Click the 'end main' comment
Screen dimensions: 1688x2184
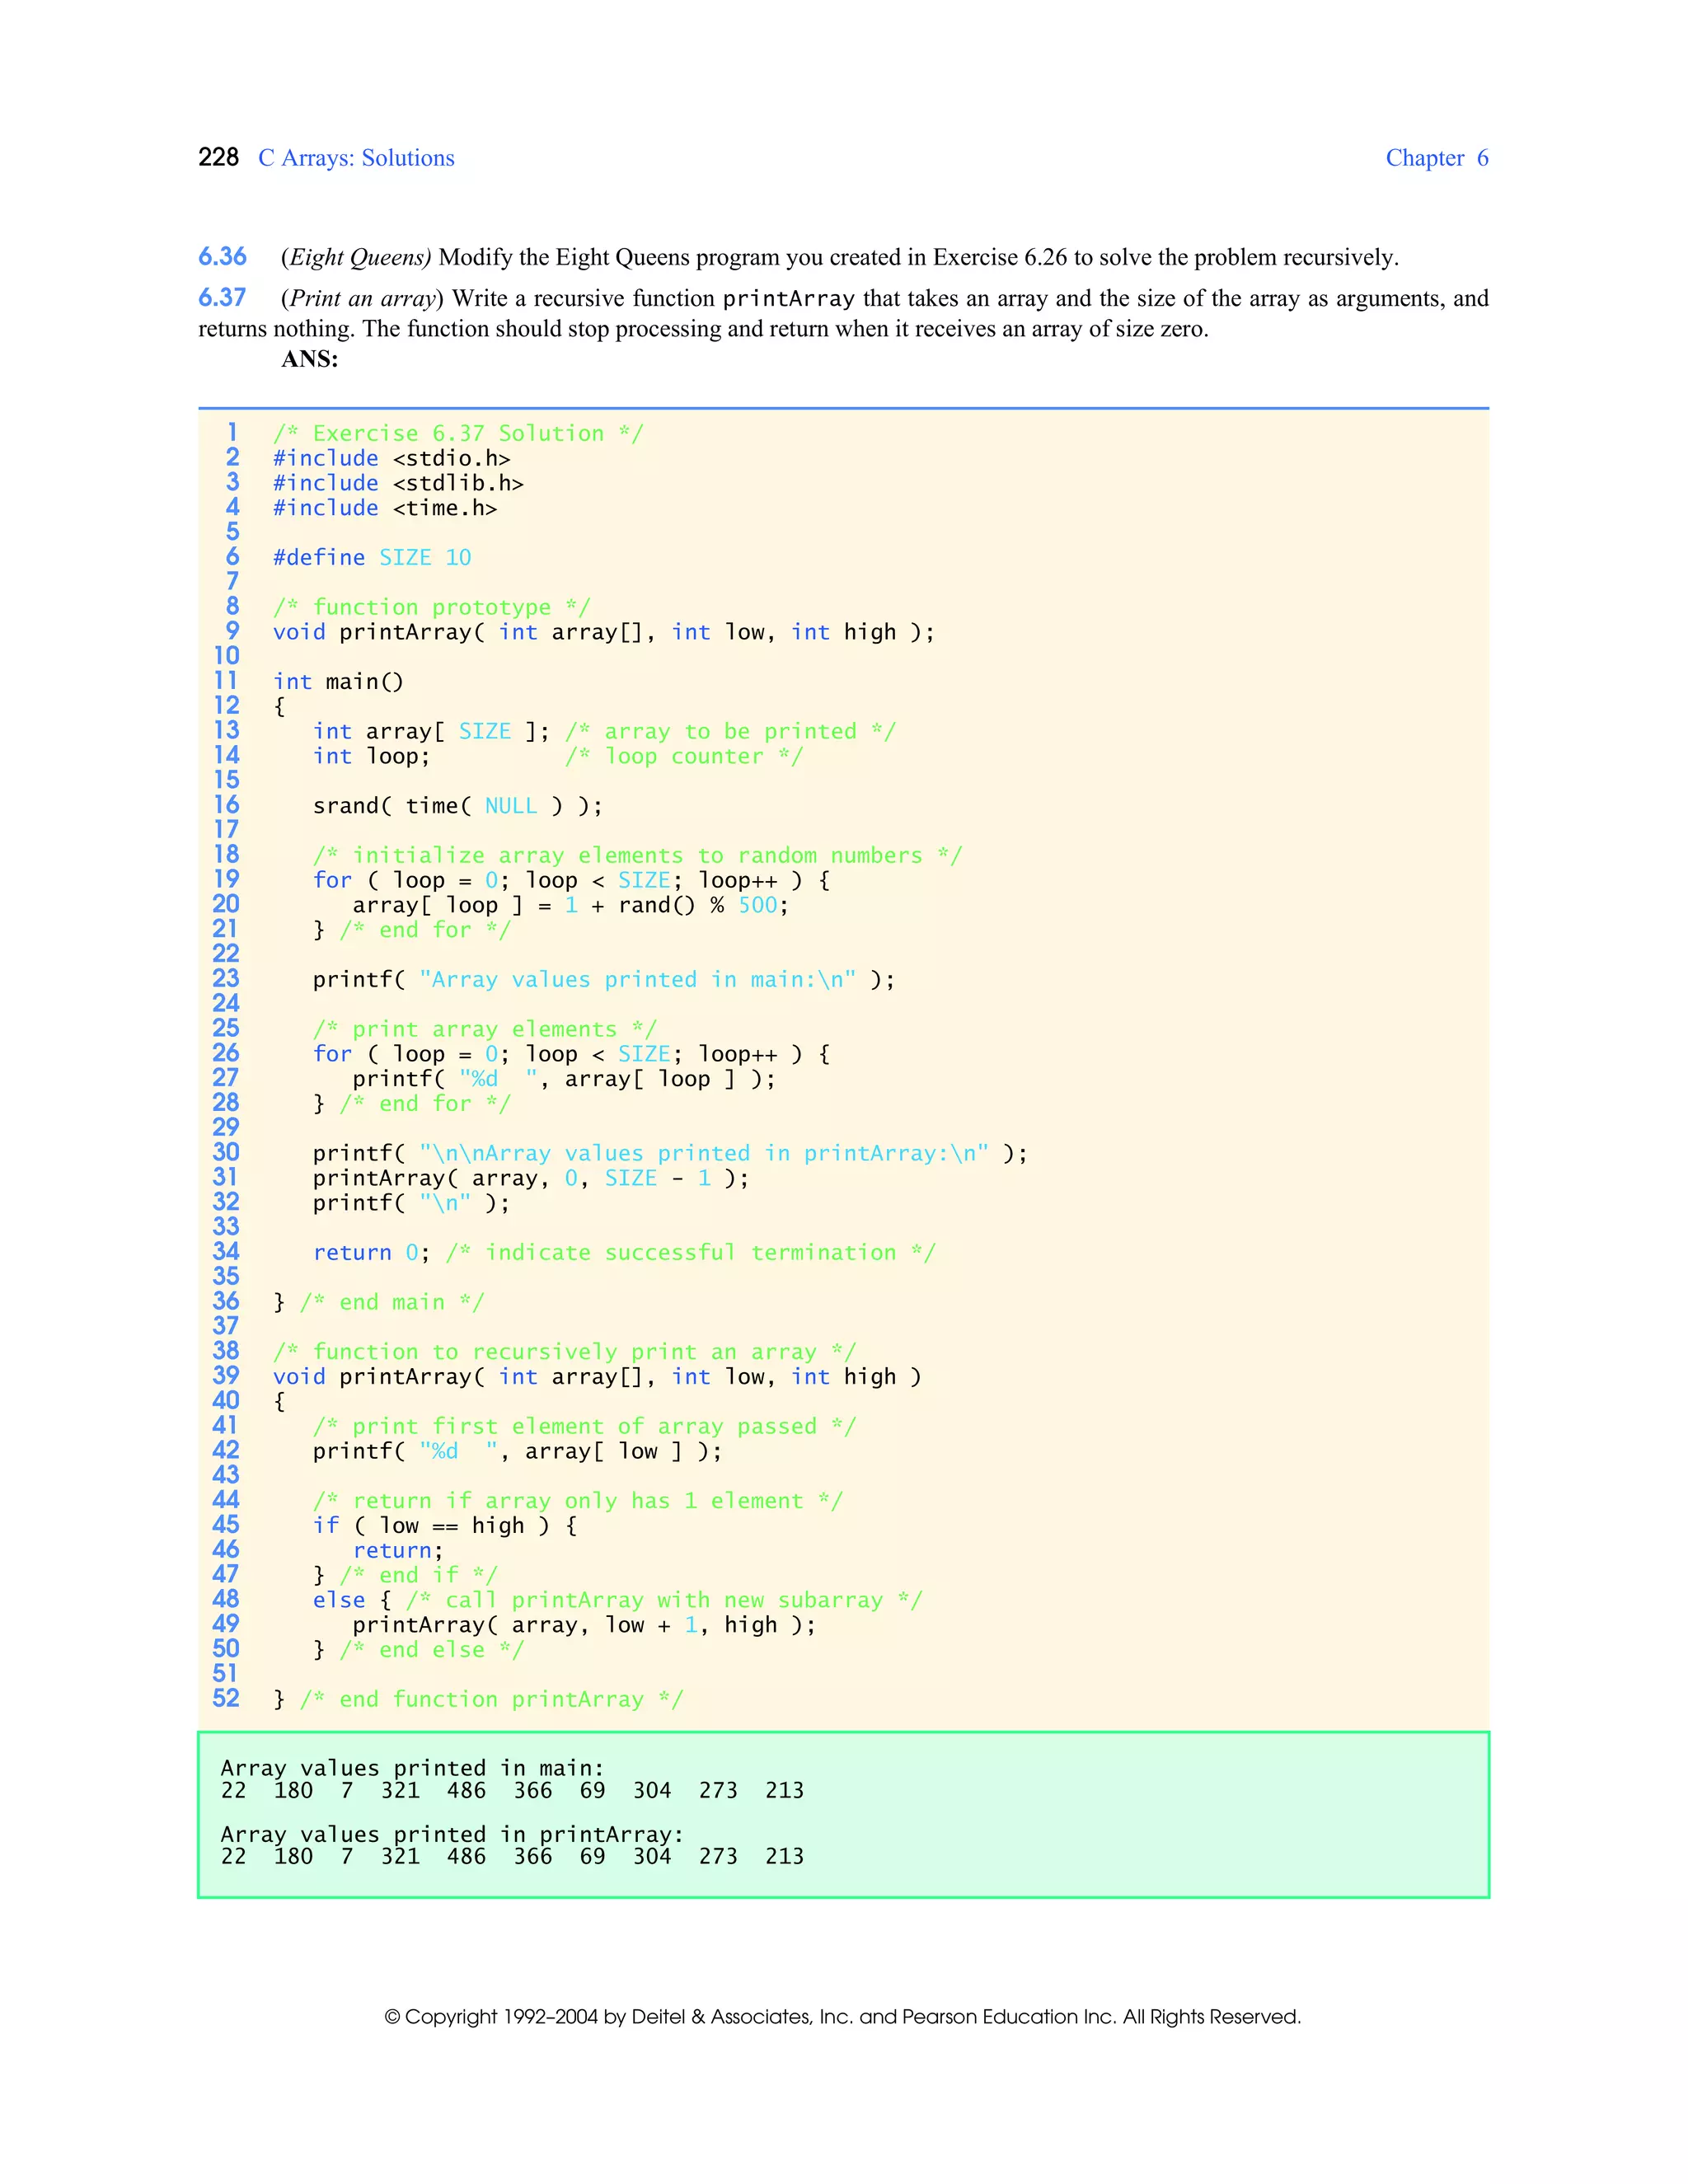click(x=391, y=1302)
